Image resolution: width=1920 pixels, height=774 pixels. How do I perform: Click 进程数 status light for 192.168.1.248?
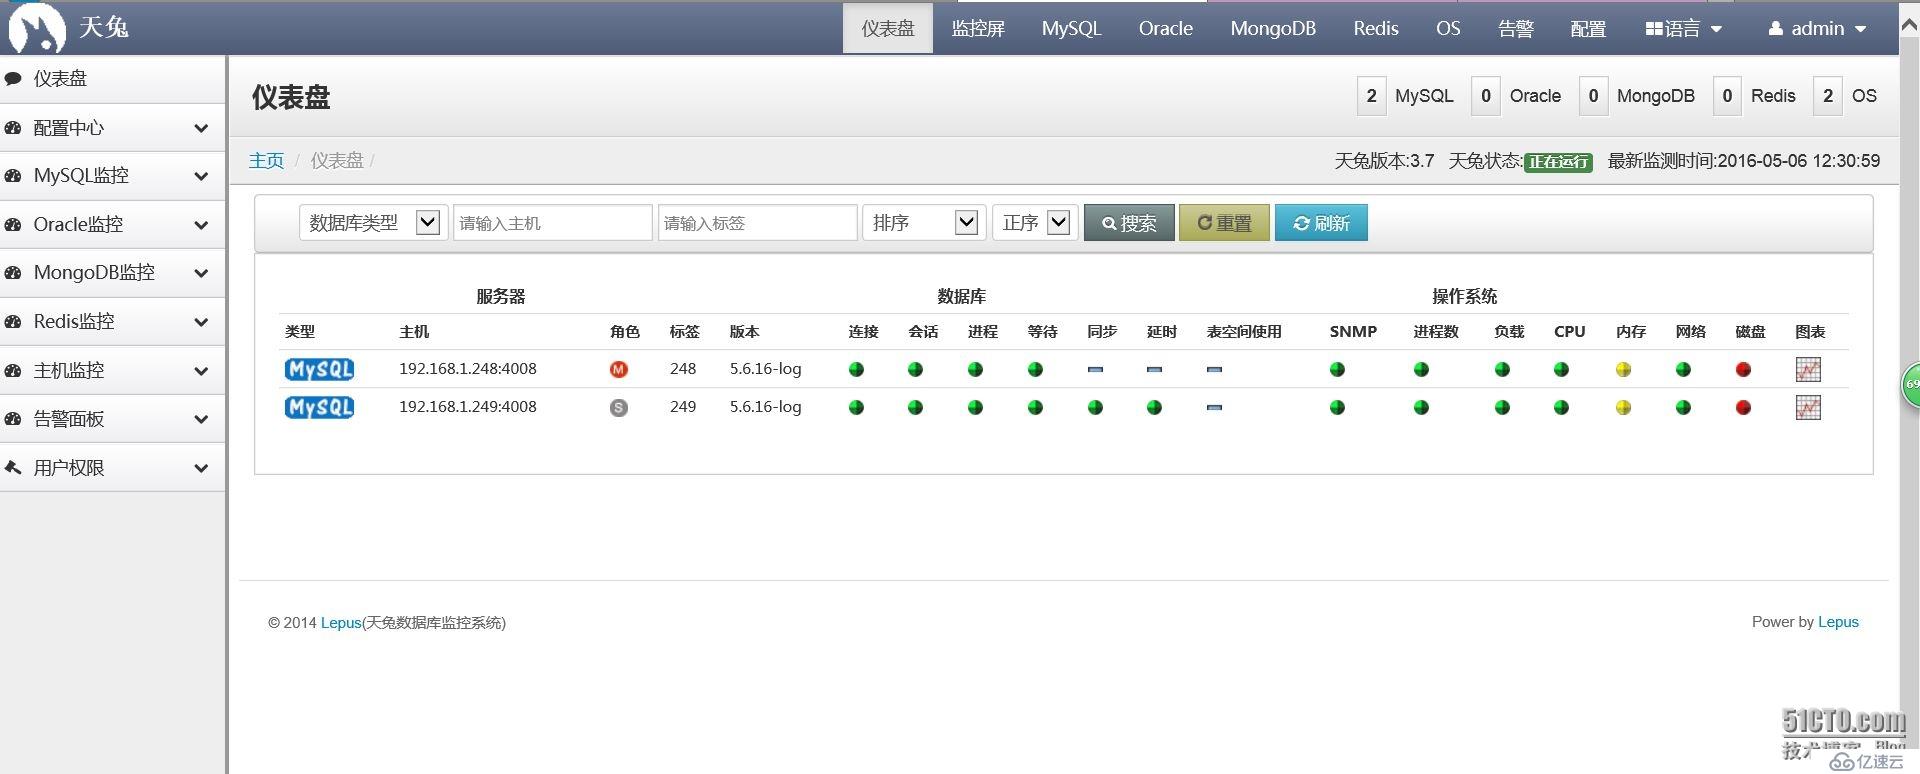(1421, 369)
